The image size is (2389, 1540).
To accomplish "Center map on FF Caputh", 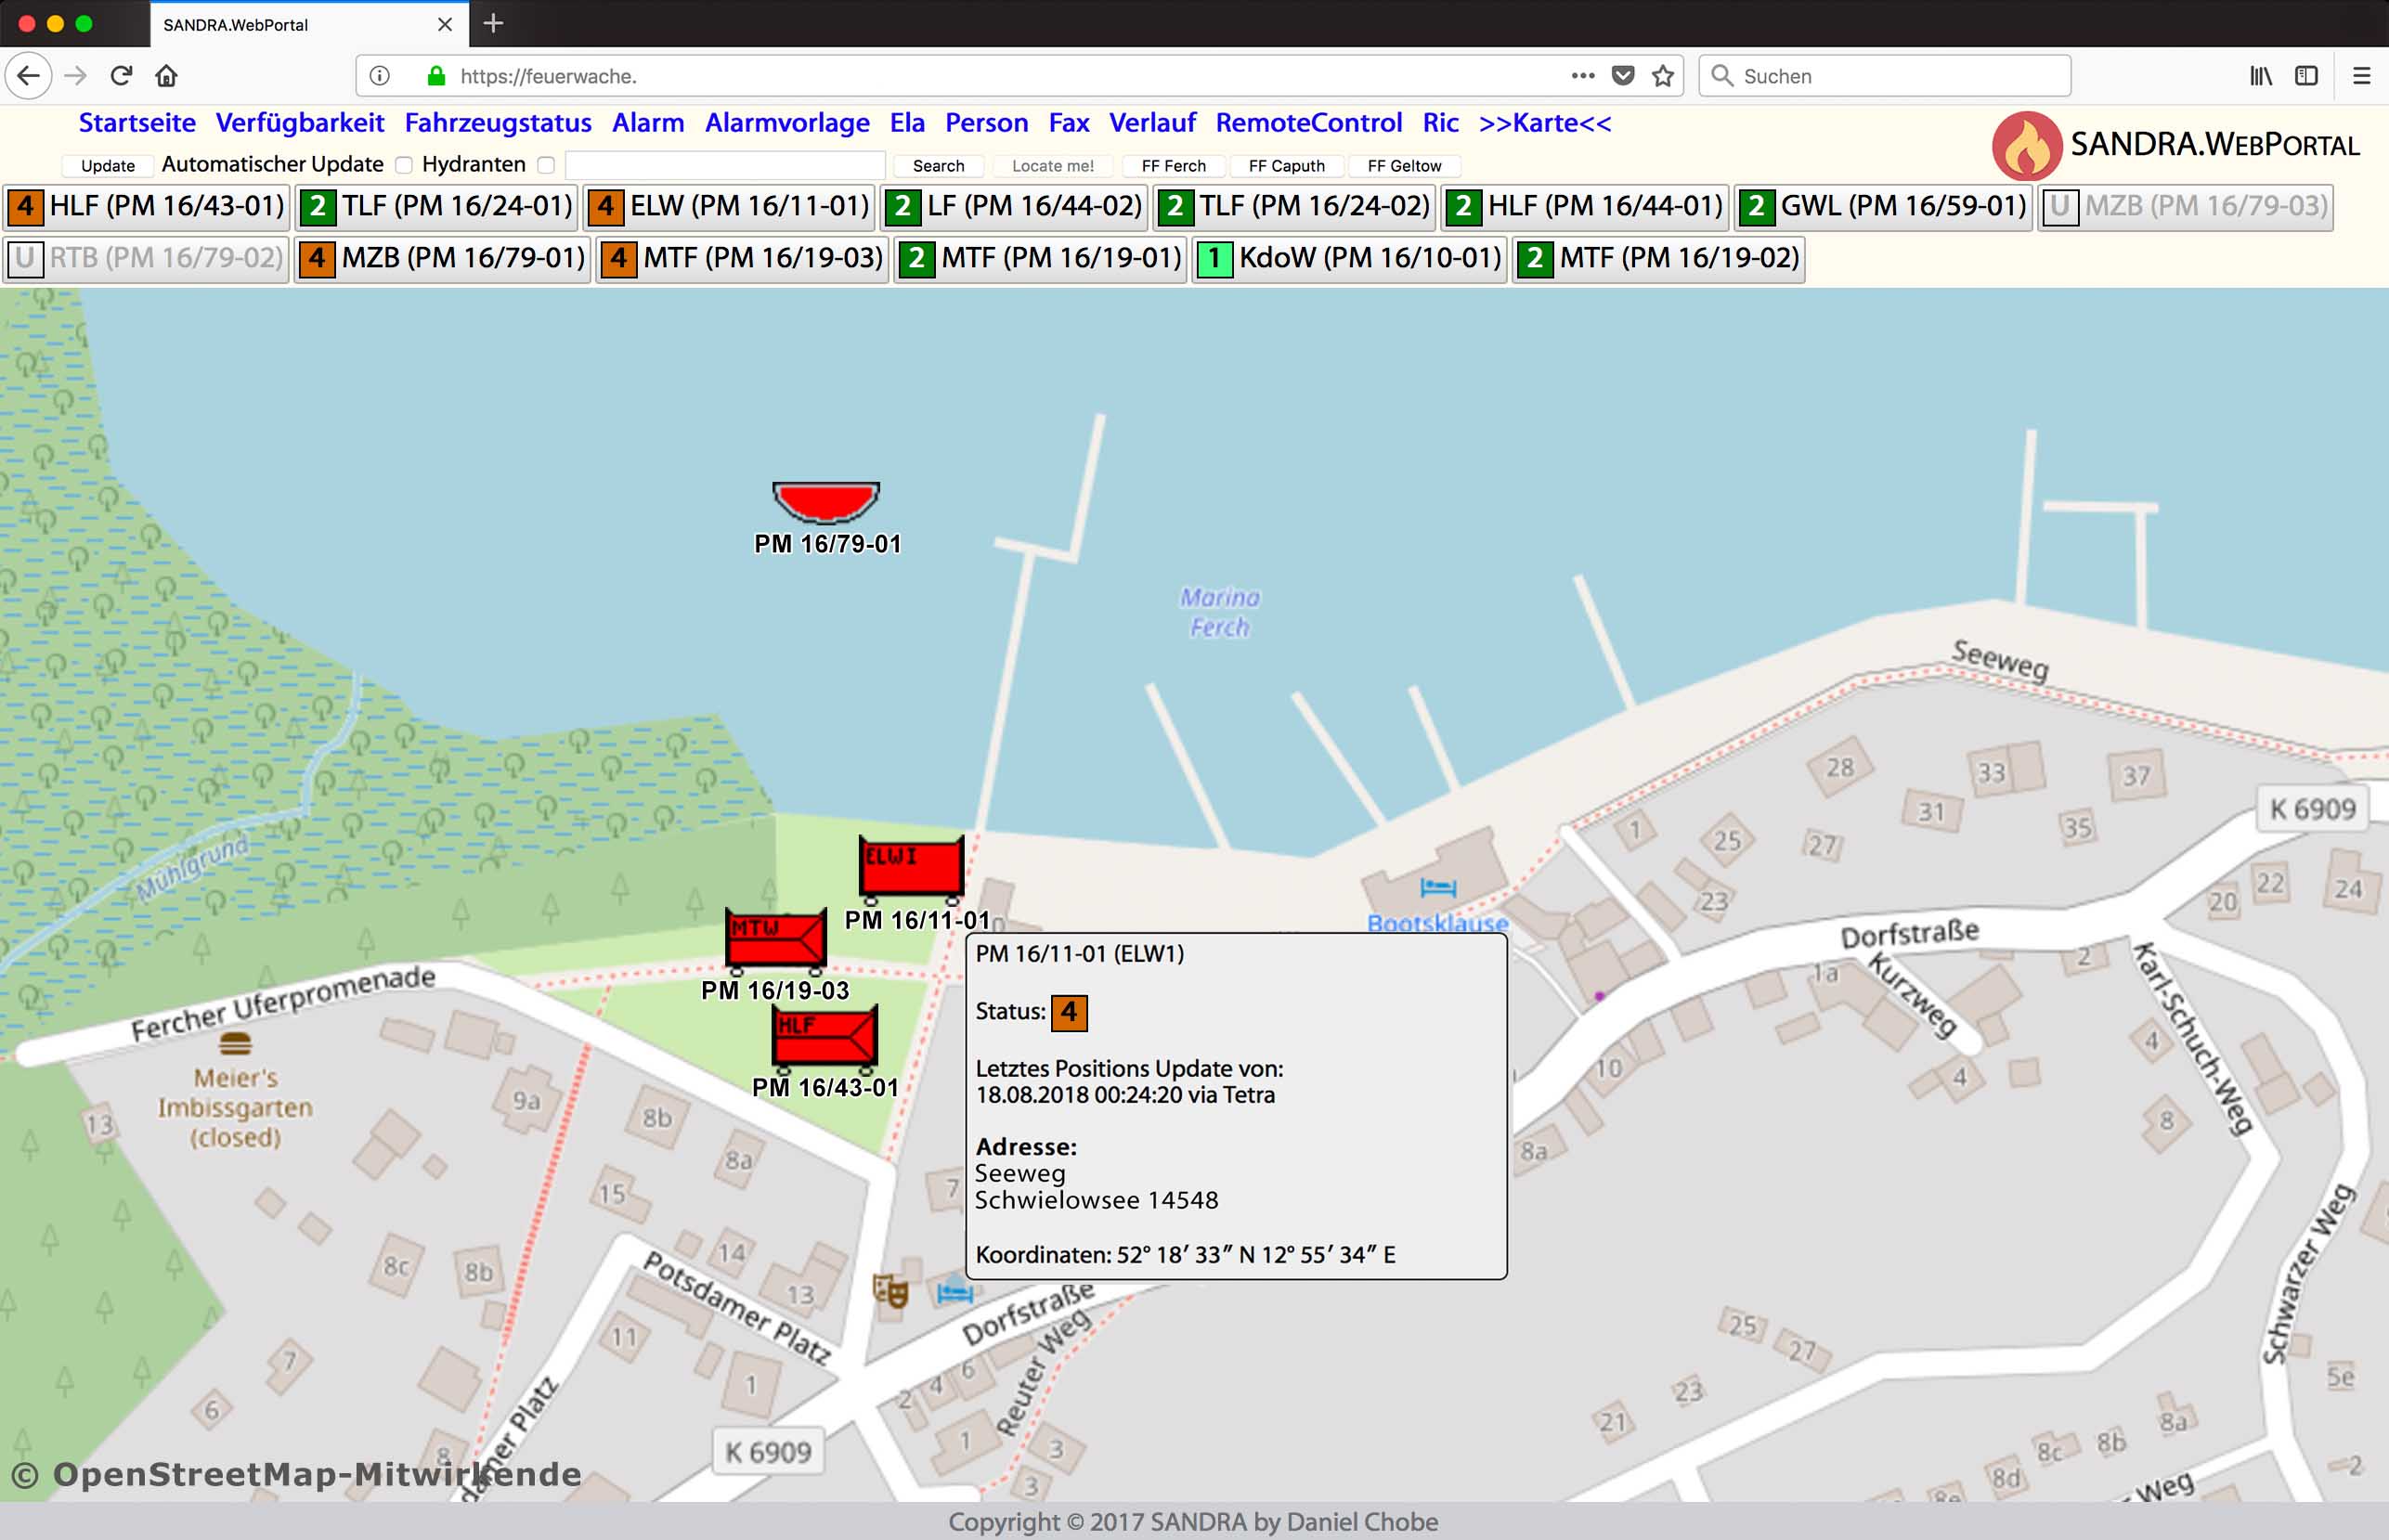I will pos(1287,166).
